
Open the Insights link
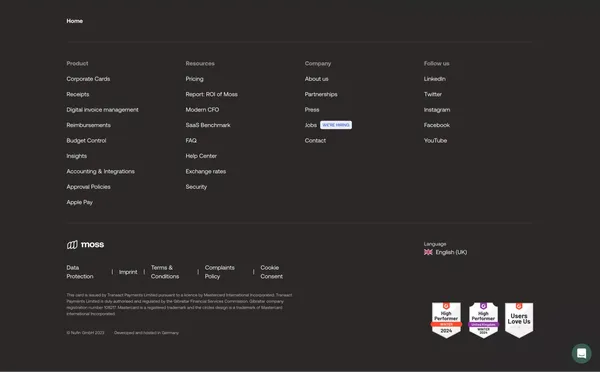tap(77, 156)
